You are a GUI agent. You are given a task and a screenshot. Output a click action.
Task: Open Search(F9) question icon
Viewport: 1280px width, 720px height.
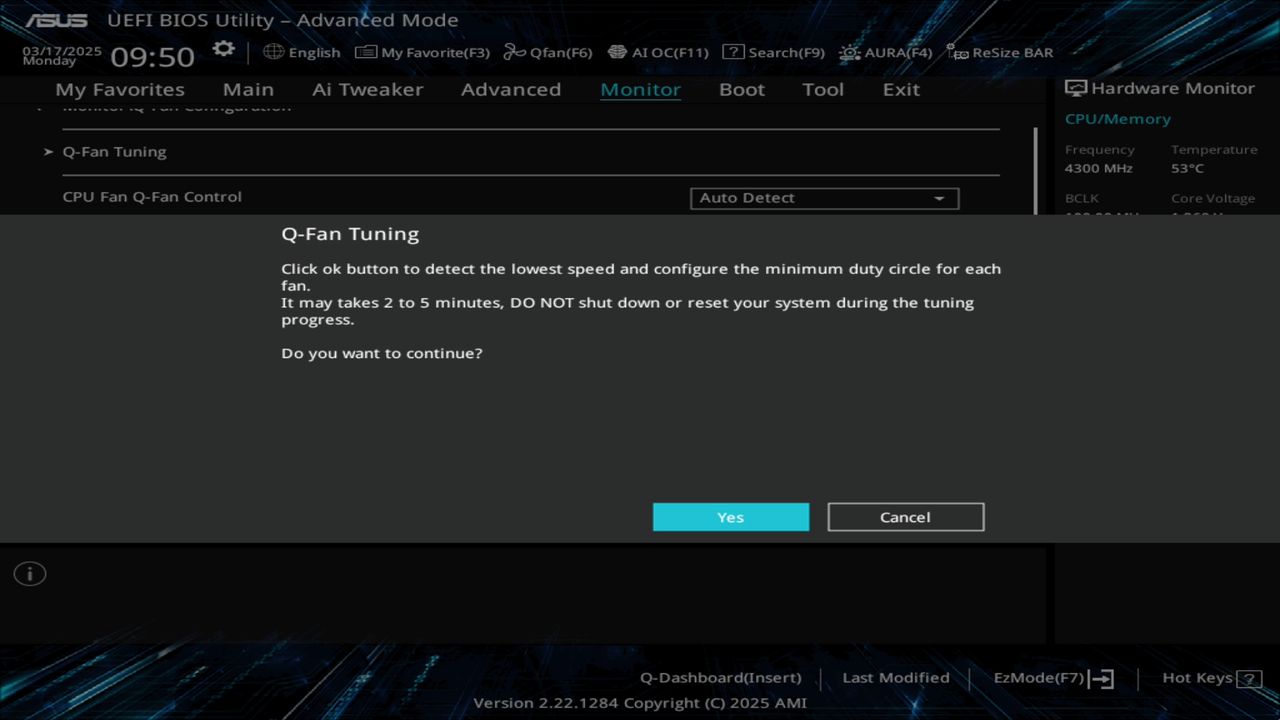click(733, 52)
